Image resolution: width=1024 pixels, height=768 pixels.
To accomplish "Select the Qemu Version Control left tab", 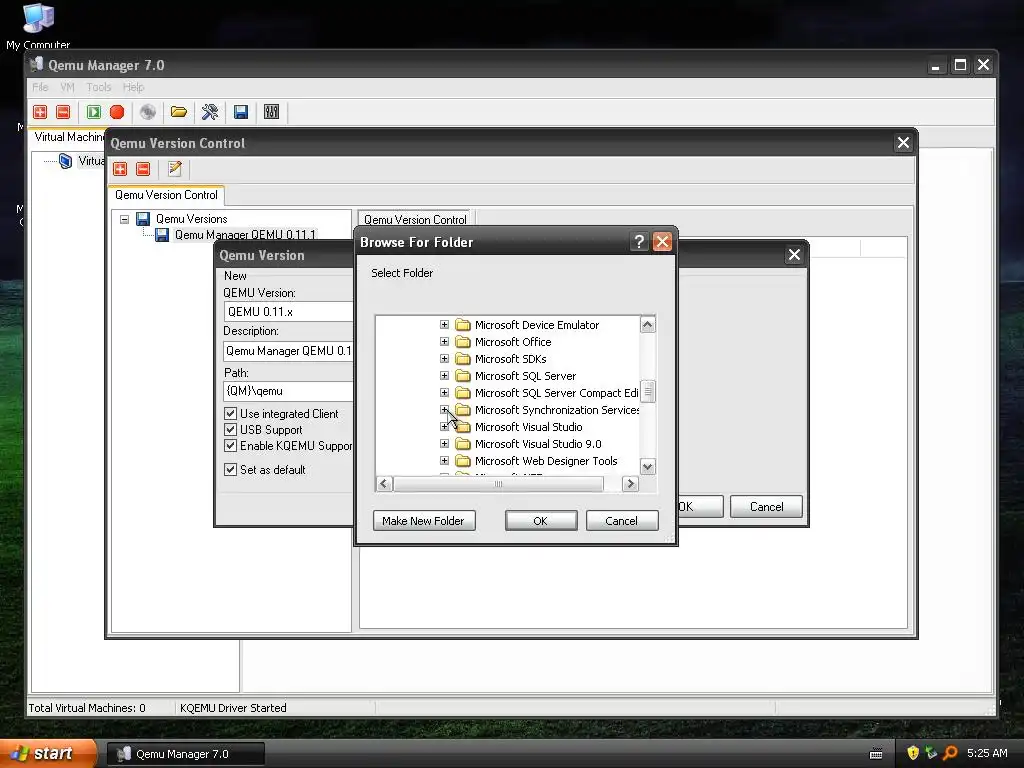I will (x=167, y=195).
